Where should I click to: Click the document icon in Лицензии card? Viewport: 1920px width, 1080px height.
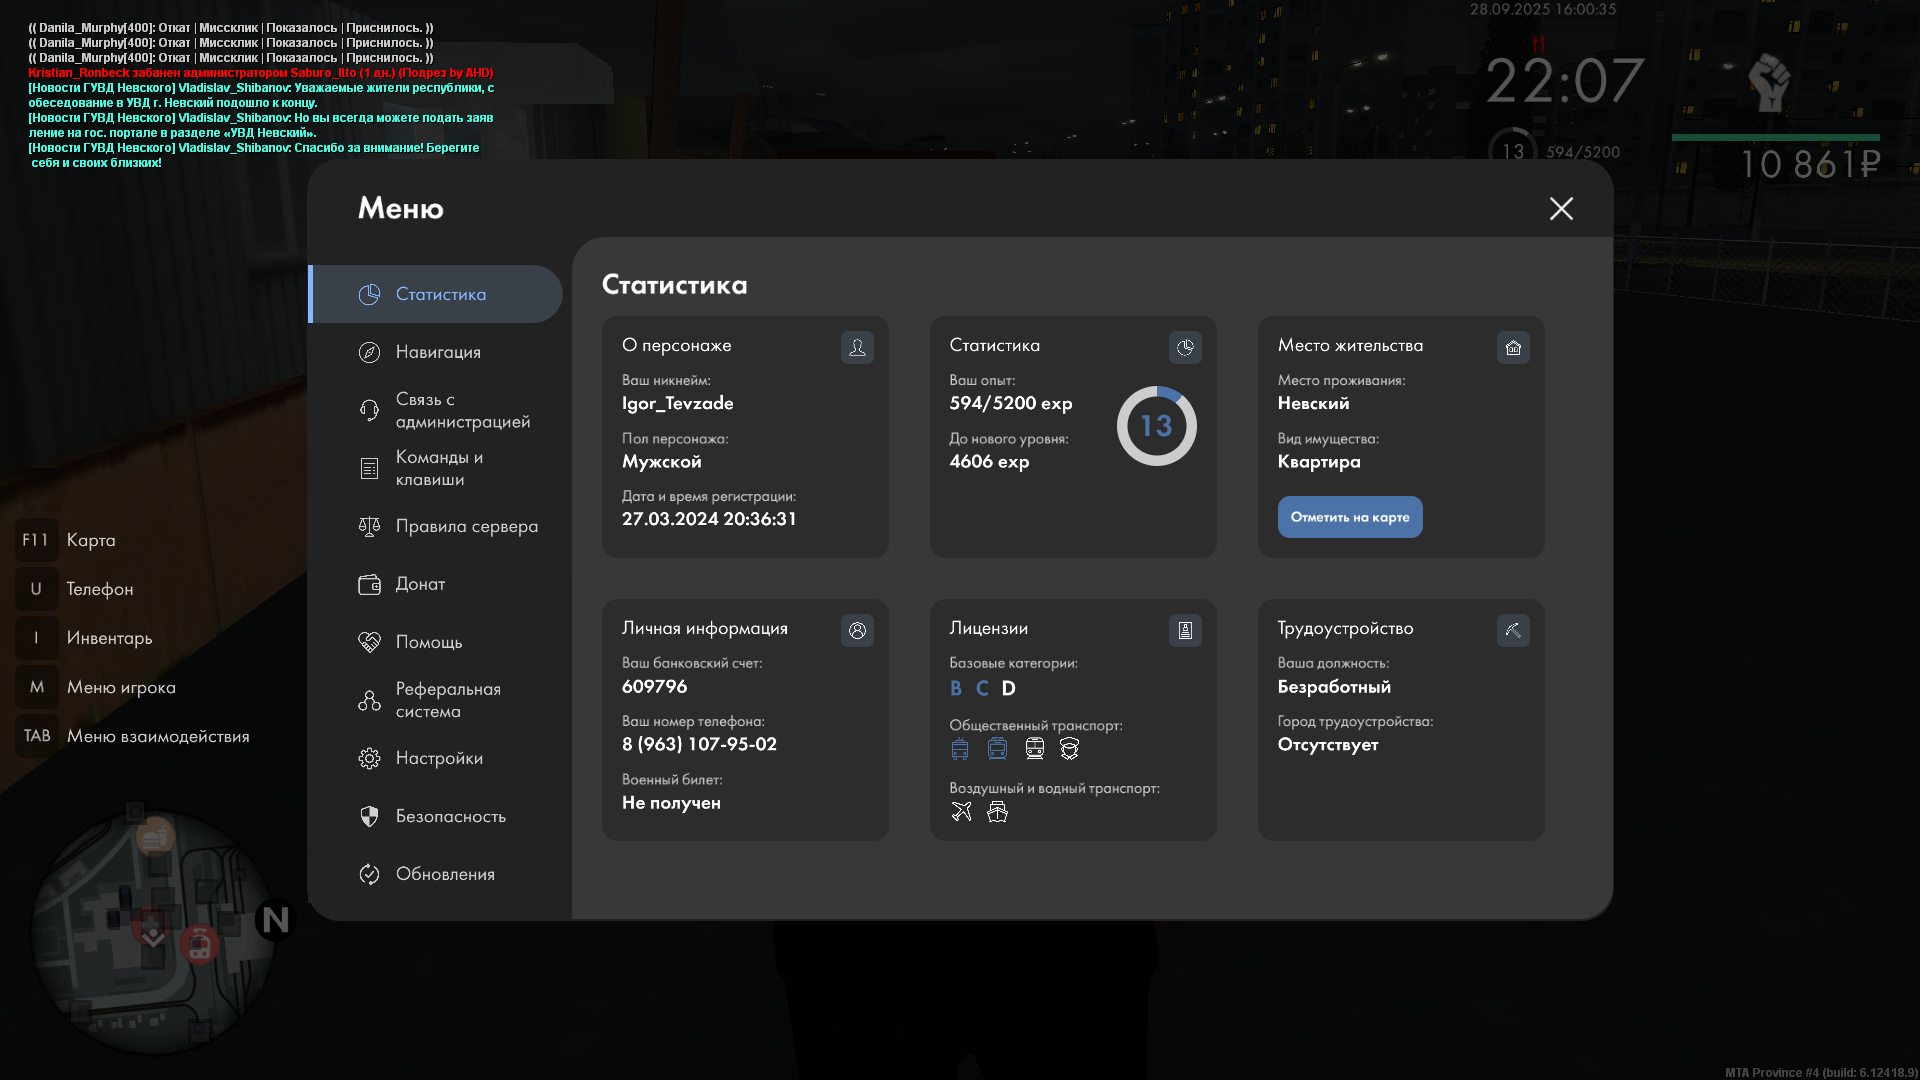click(1185, 630)
